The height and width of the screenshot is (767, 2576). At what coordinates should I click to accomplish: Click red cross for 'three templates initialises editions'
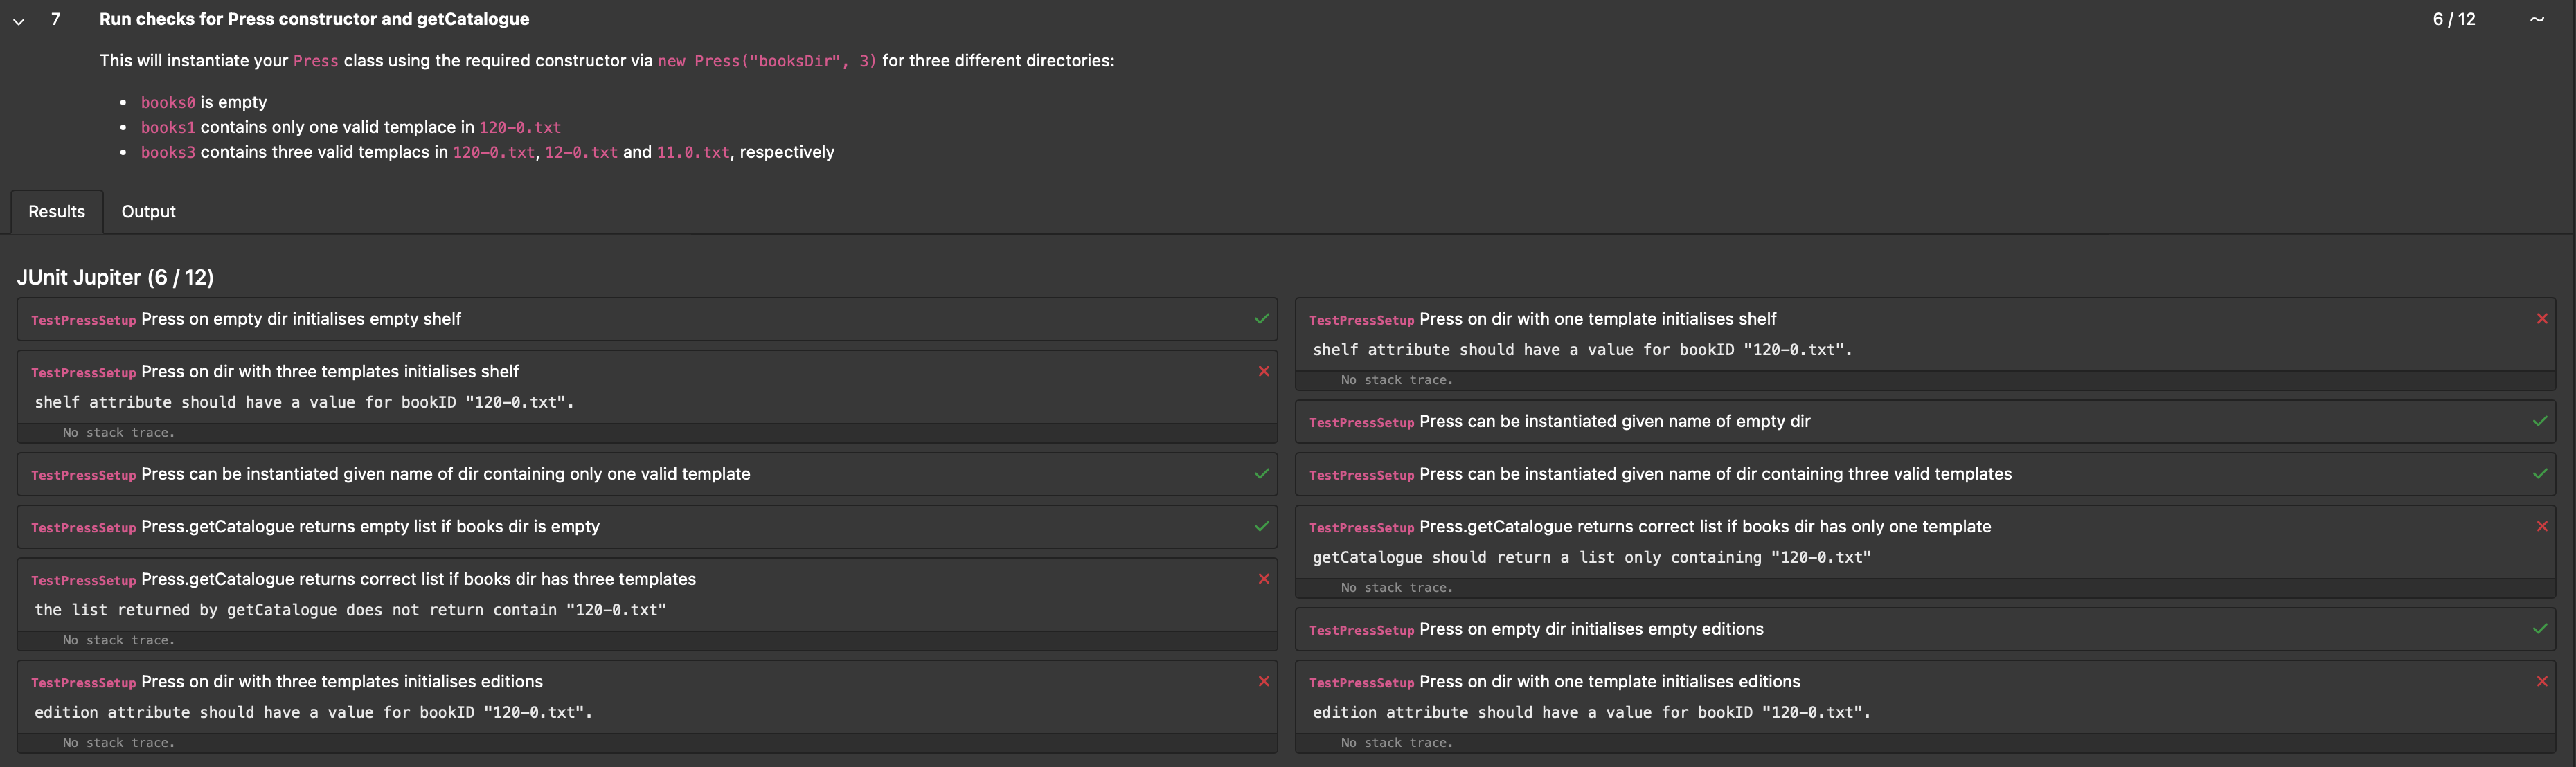click(1264, 681)
